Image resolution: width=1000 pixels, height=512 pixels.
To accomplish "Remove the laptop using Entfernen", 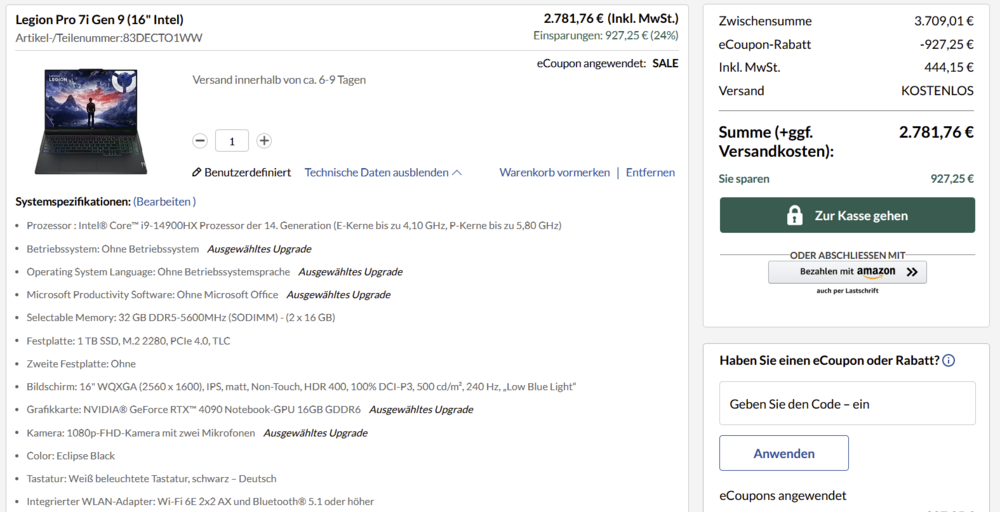I will [x=650, y=173].
